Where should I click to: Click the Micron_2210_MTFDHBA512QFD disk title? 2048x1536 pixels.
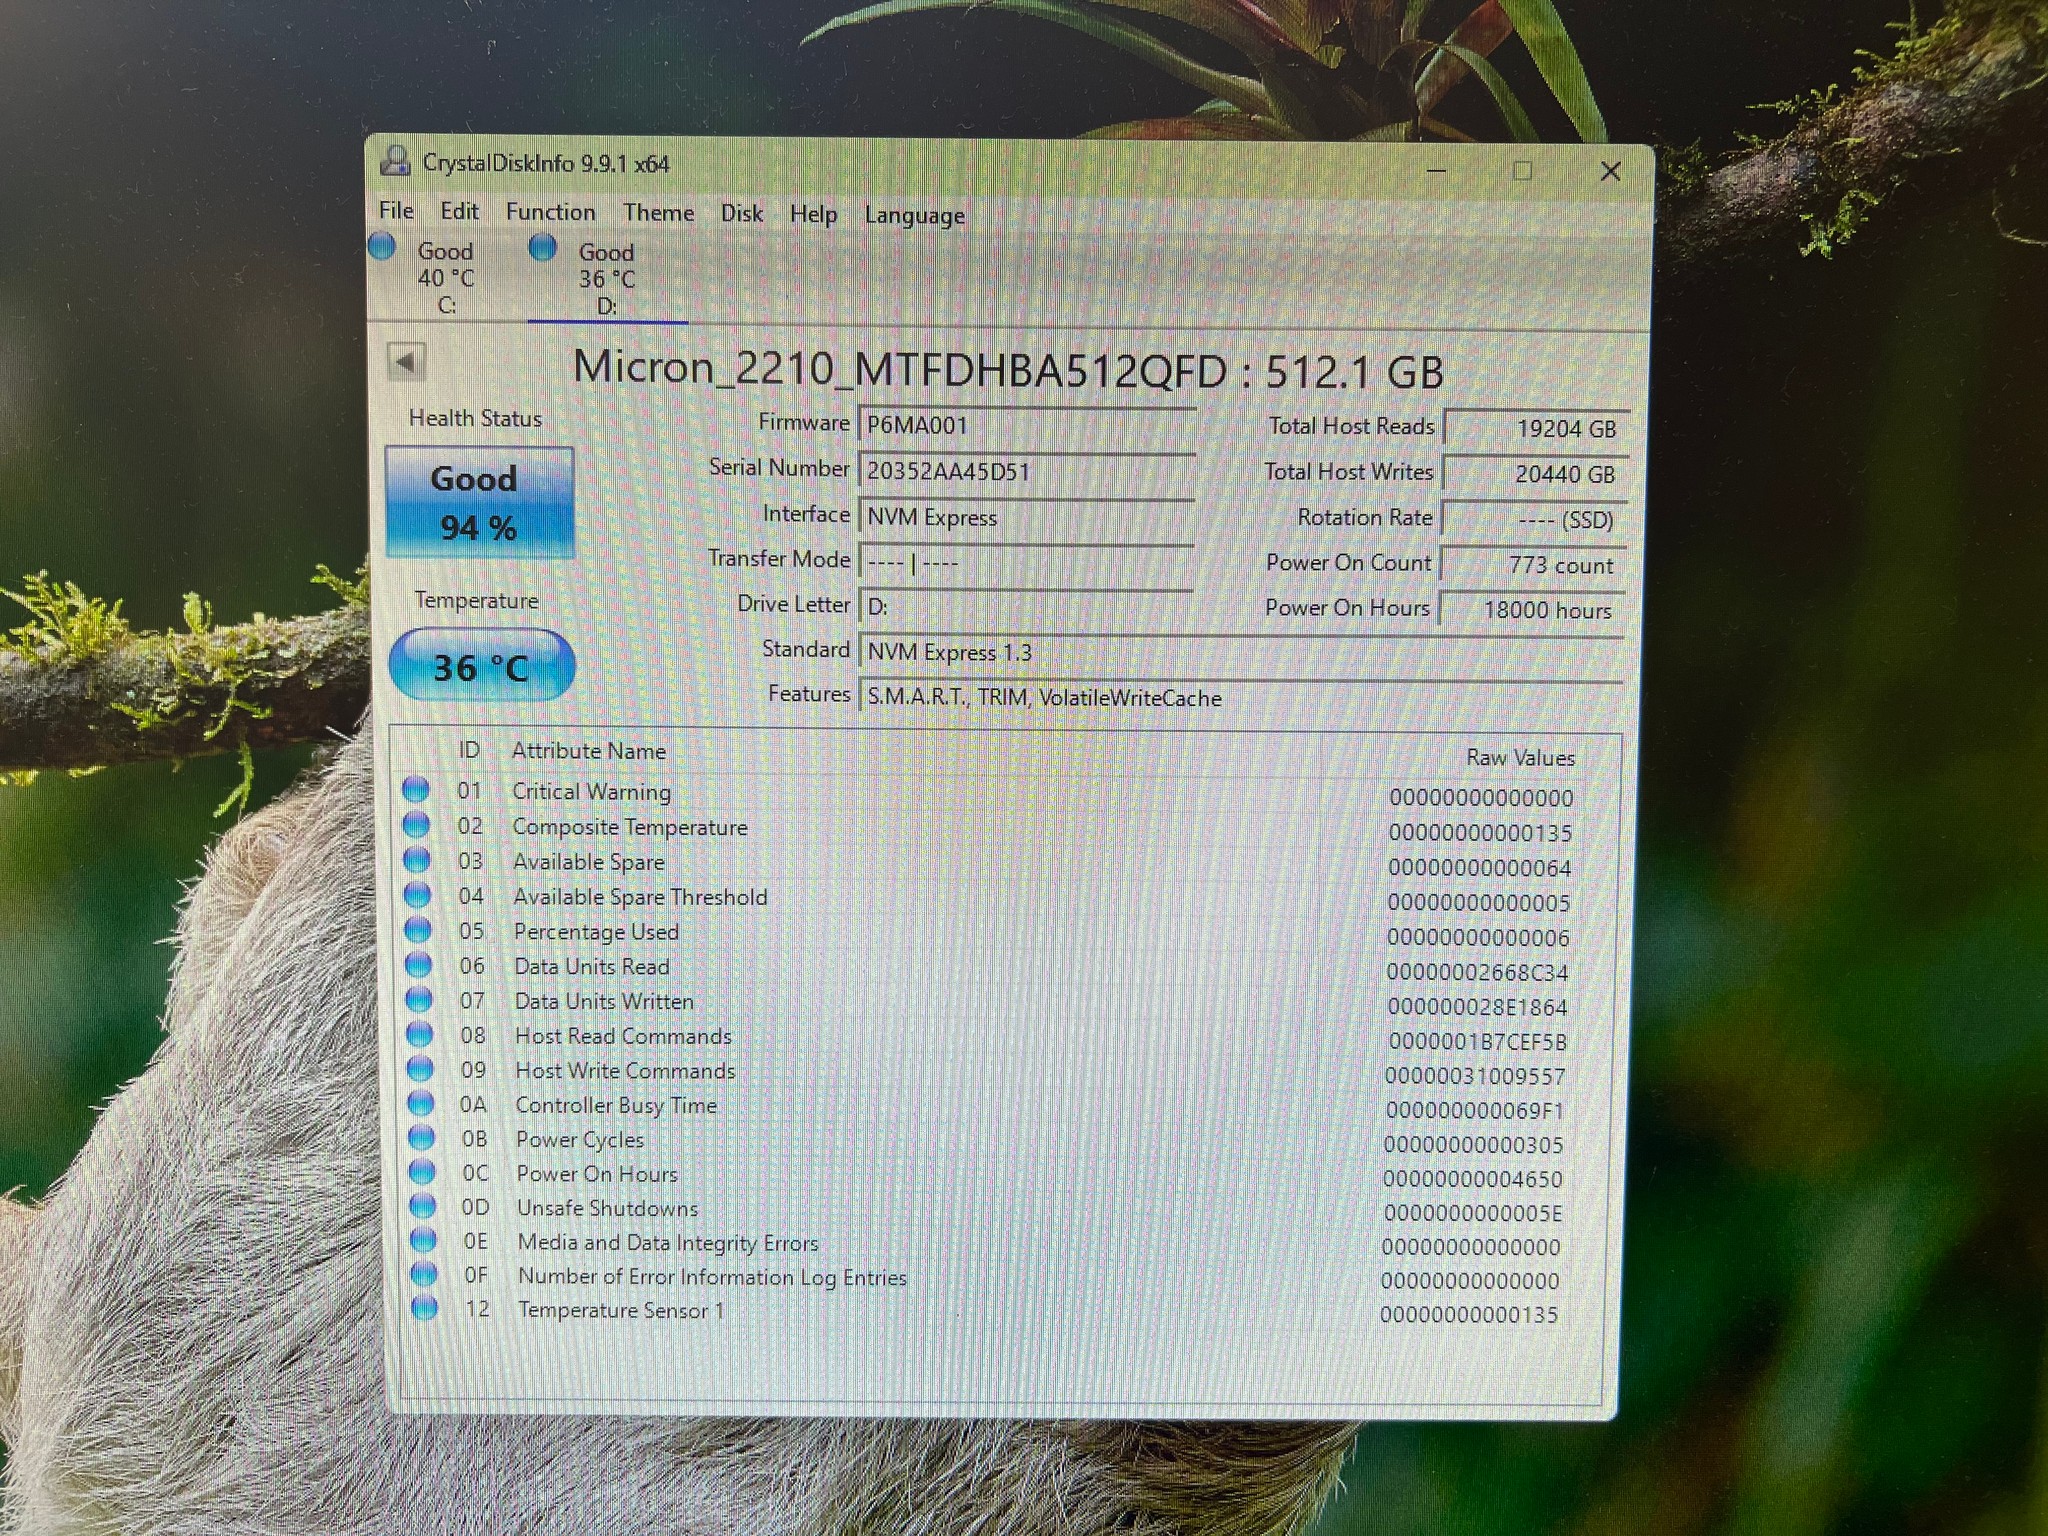click(1008, 370)
